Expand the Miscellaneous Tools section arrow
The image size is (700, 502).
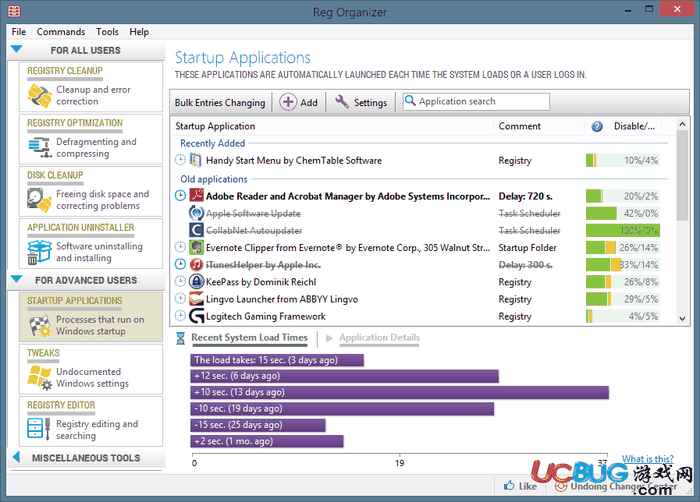click(17, 457)
